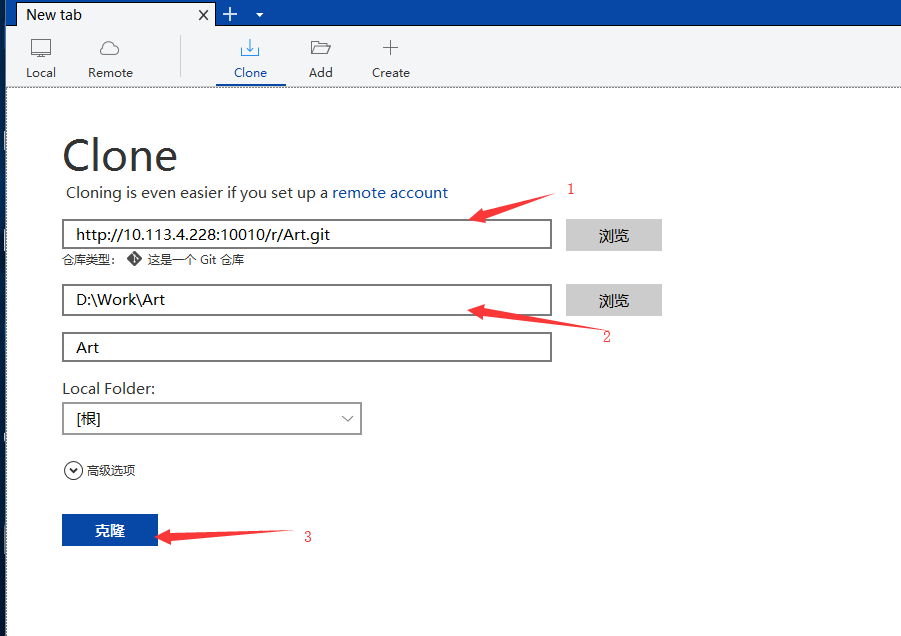
Task: Focus the repository URL field
Action: click(x=307, y=234)
